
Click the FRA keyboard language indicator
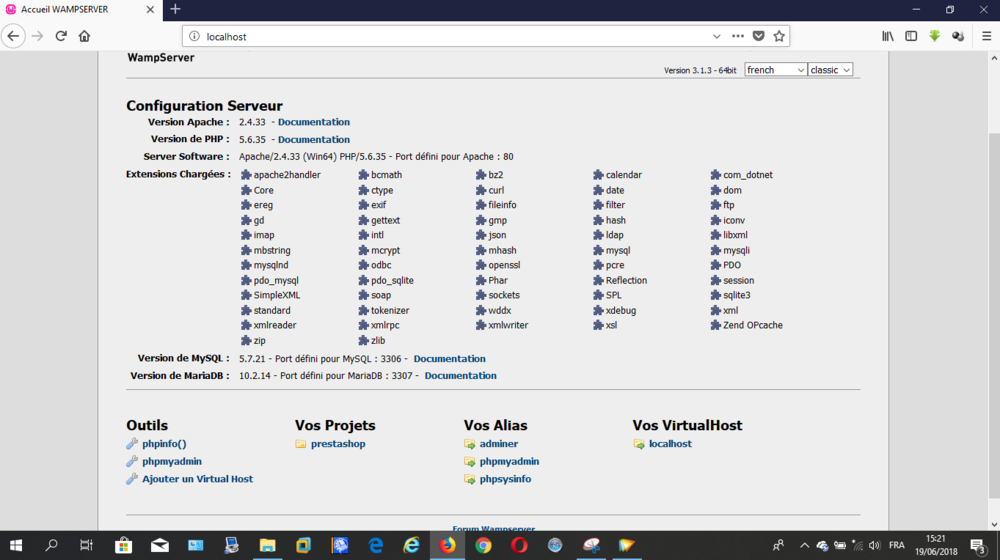pyautogui.click(x=897, y=545)
